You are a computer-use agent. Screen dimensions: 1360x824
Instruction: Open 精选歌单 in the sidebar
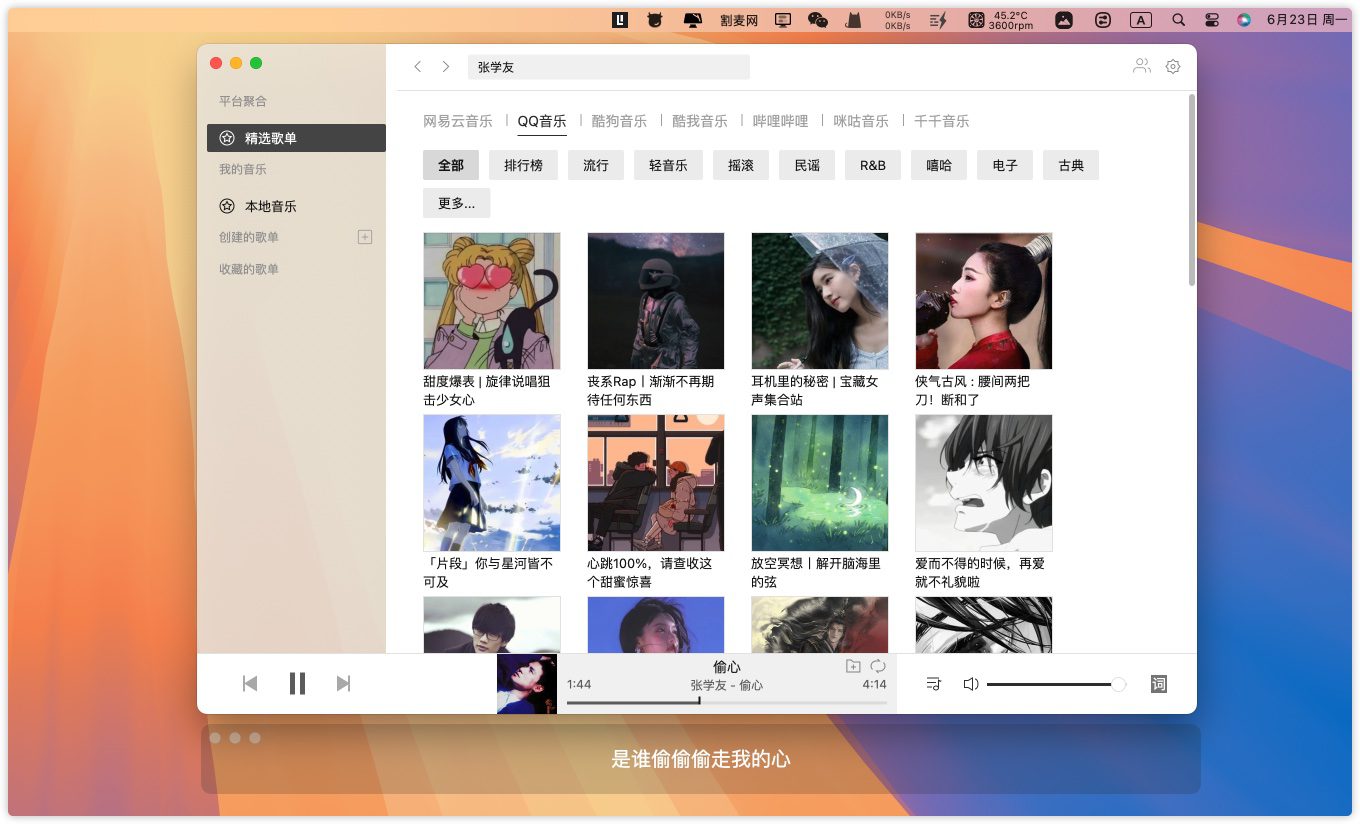click(296, 138)
